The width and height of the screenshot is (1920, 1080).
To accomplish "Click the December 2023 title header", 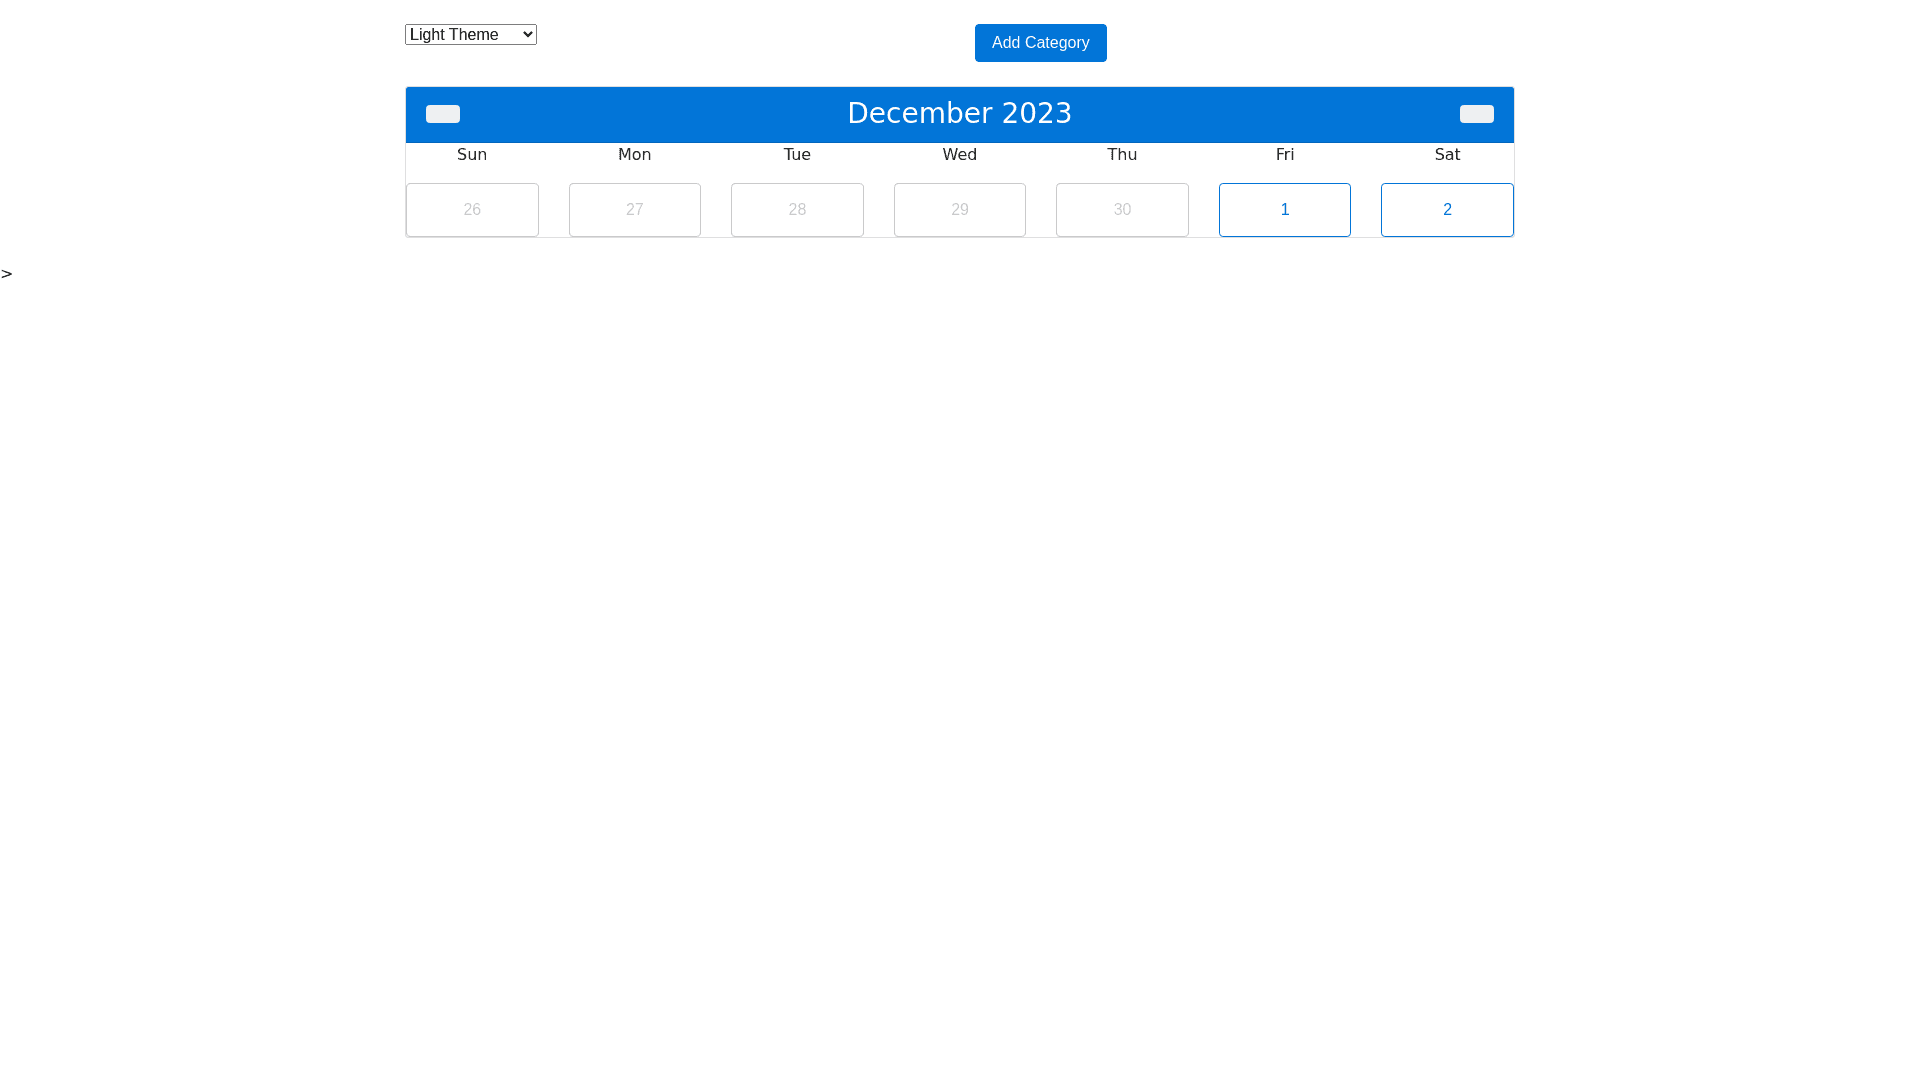I will (959, 114).
